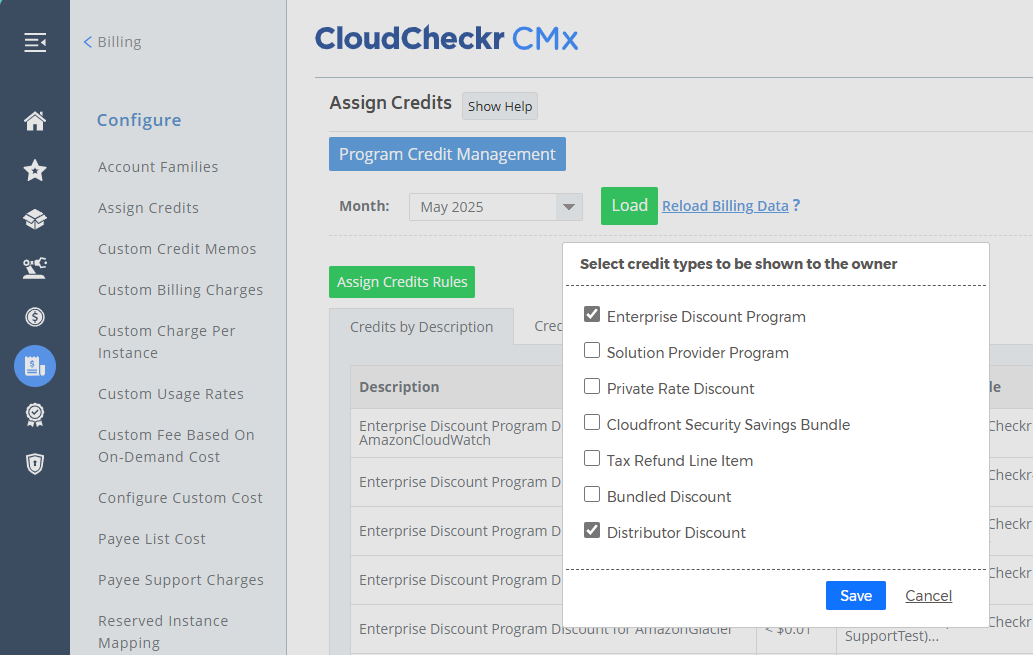Switch to Credits by Description tab
The width and height of the screenshot is (1033, 655).
(x=422, y=327)
